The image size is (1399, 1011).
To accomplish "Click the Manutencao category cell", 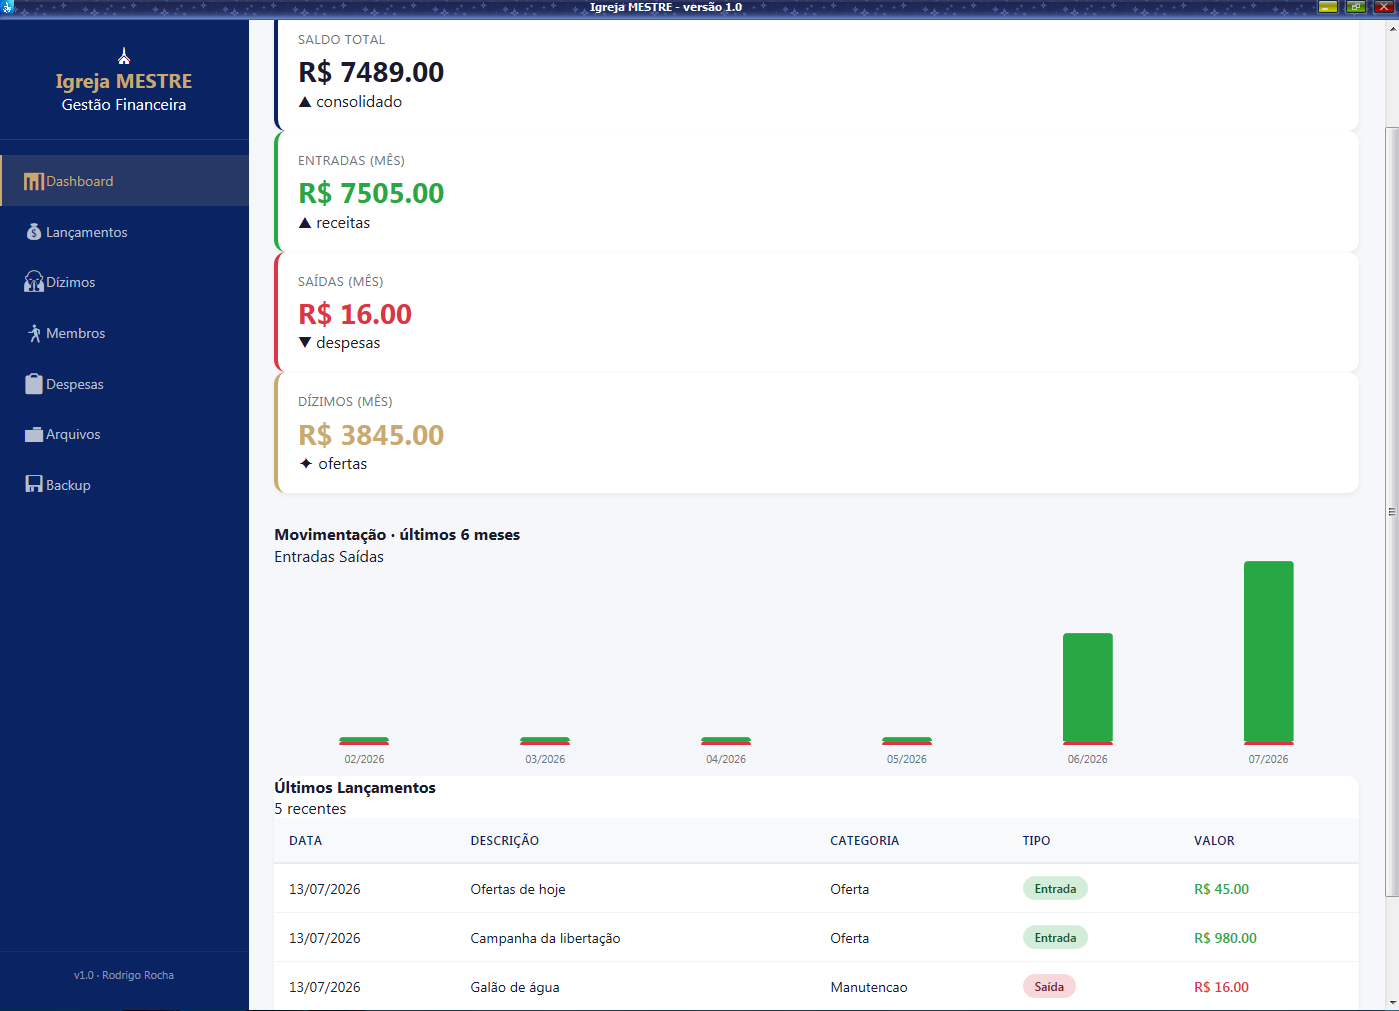I will 869,987.
